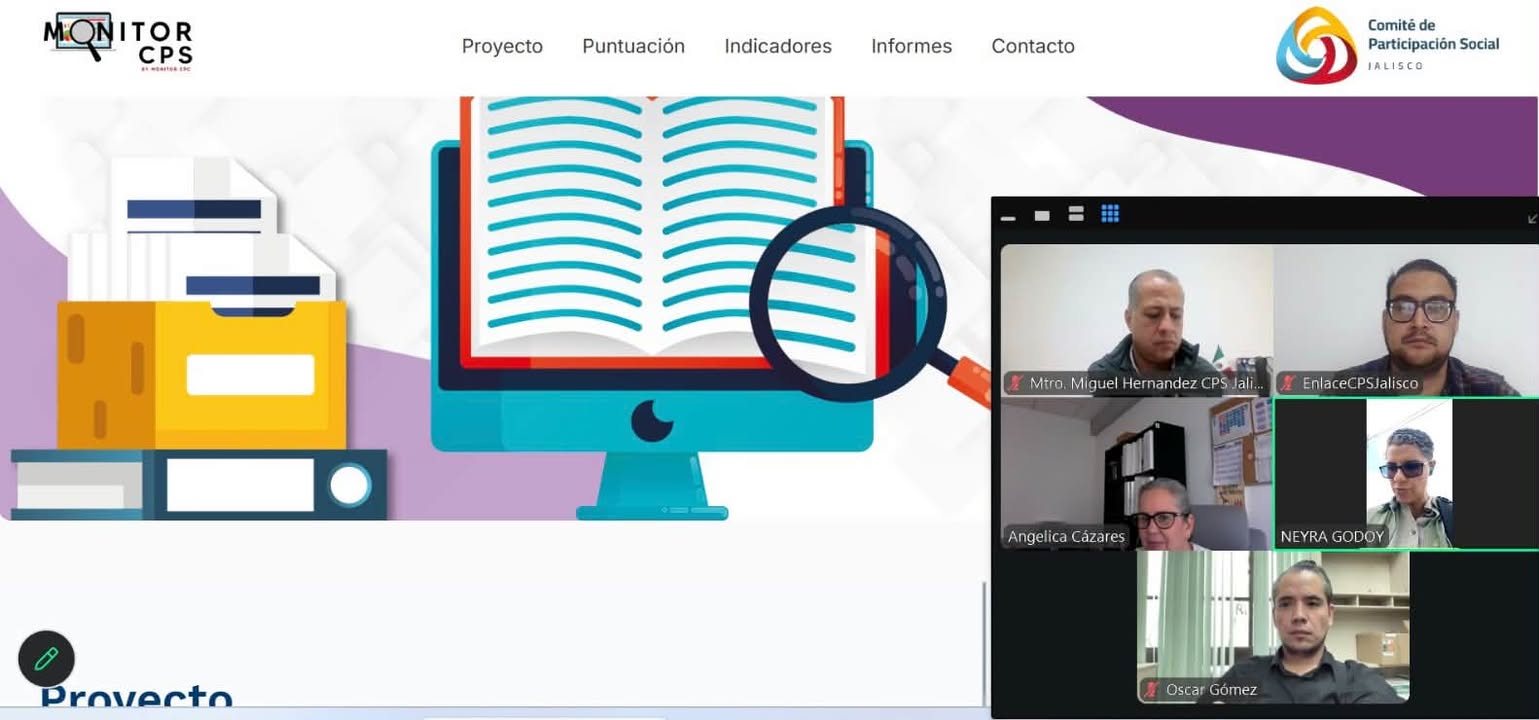Switch video panel to single-tile speaker view
This screenshot has height=720, width=1539.
pyautogui.click(x=1042, y=215)
